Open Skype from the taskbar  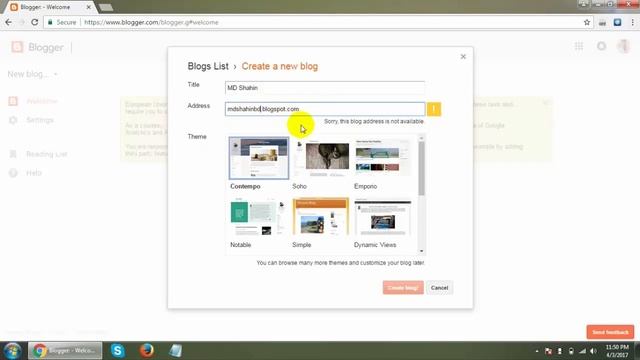[x=118, y=351]
